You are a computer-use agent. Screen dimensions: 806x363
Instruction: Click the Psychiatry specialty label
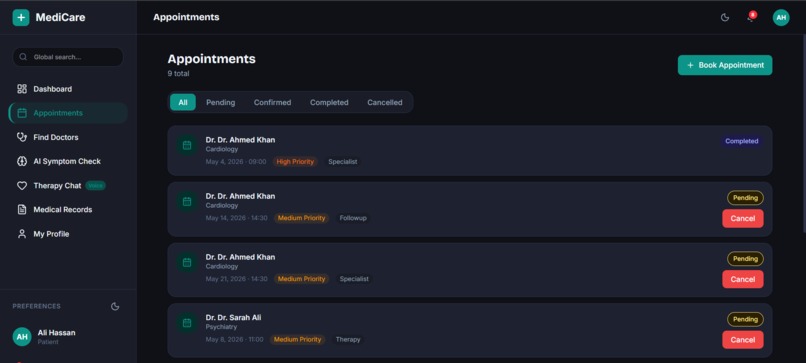pyautogui.click(x=222, y=327)
